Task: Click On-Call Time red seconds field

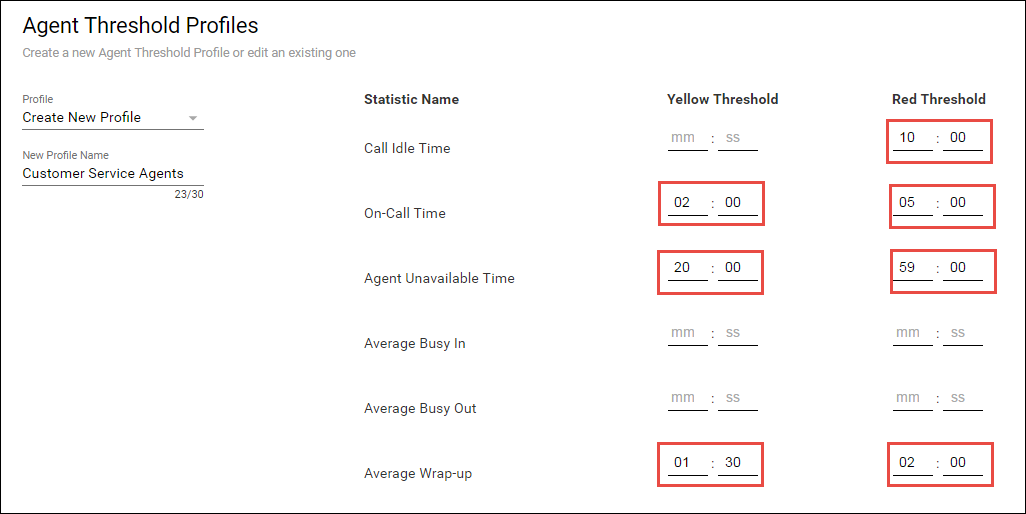Action: (x=962, y=203)
